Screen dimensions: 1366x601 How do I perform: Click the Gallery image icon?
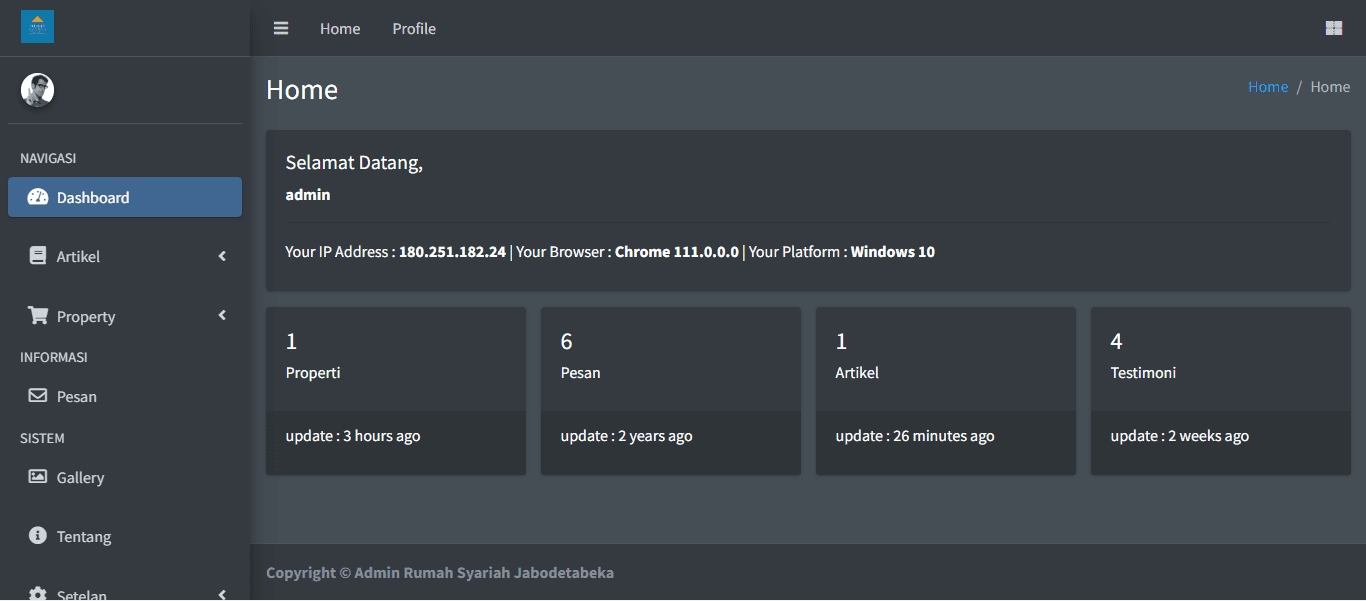click(38, 477)
